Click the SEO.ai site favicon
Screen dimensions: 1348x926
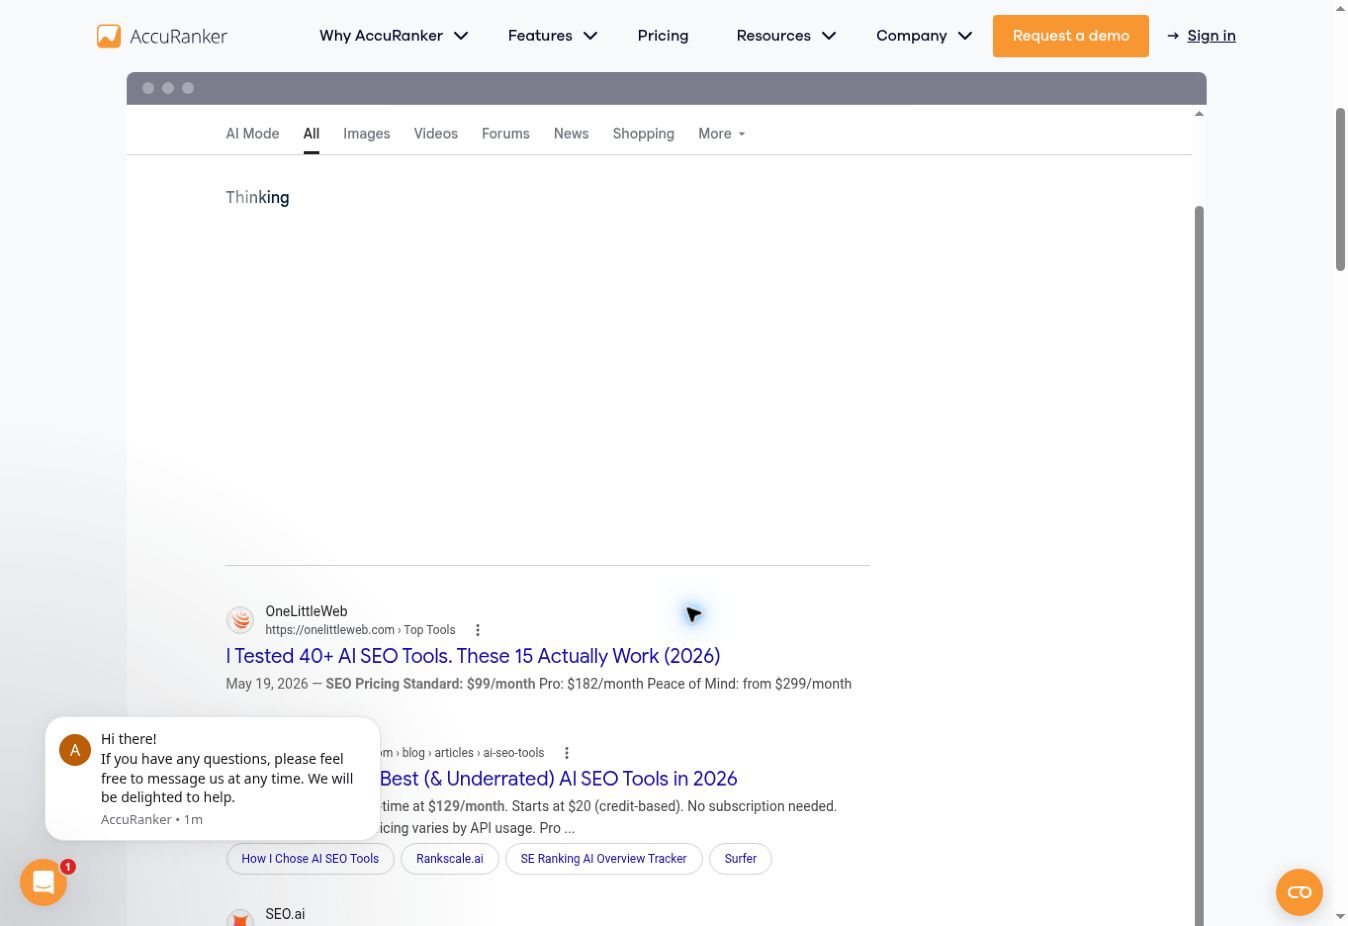point(240,918)
